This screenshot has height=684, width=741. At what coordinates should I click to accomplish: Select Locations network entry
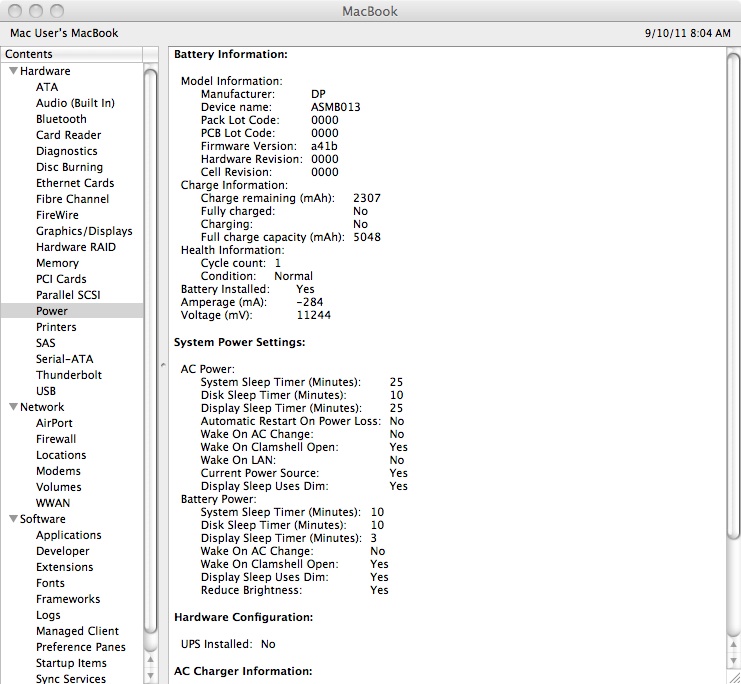(61, 455)
